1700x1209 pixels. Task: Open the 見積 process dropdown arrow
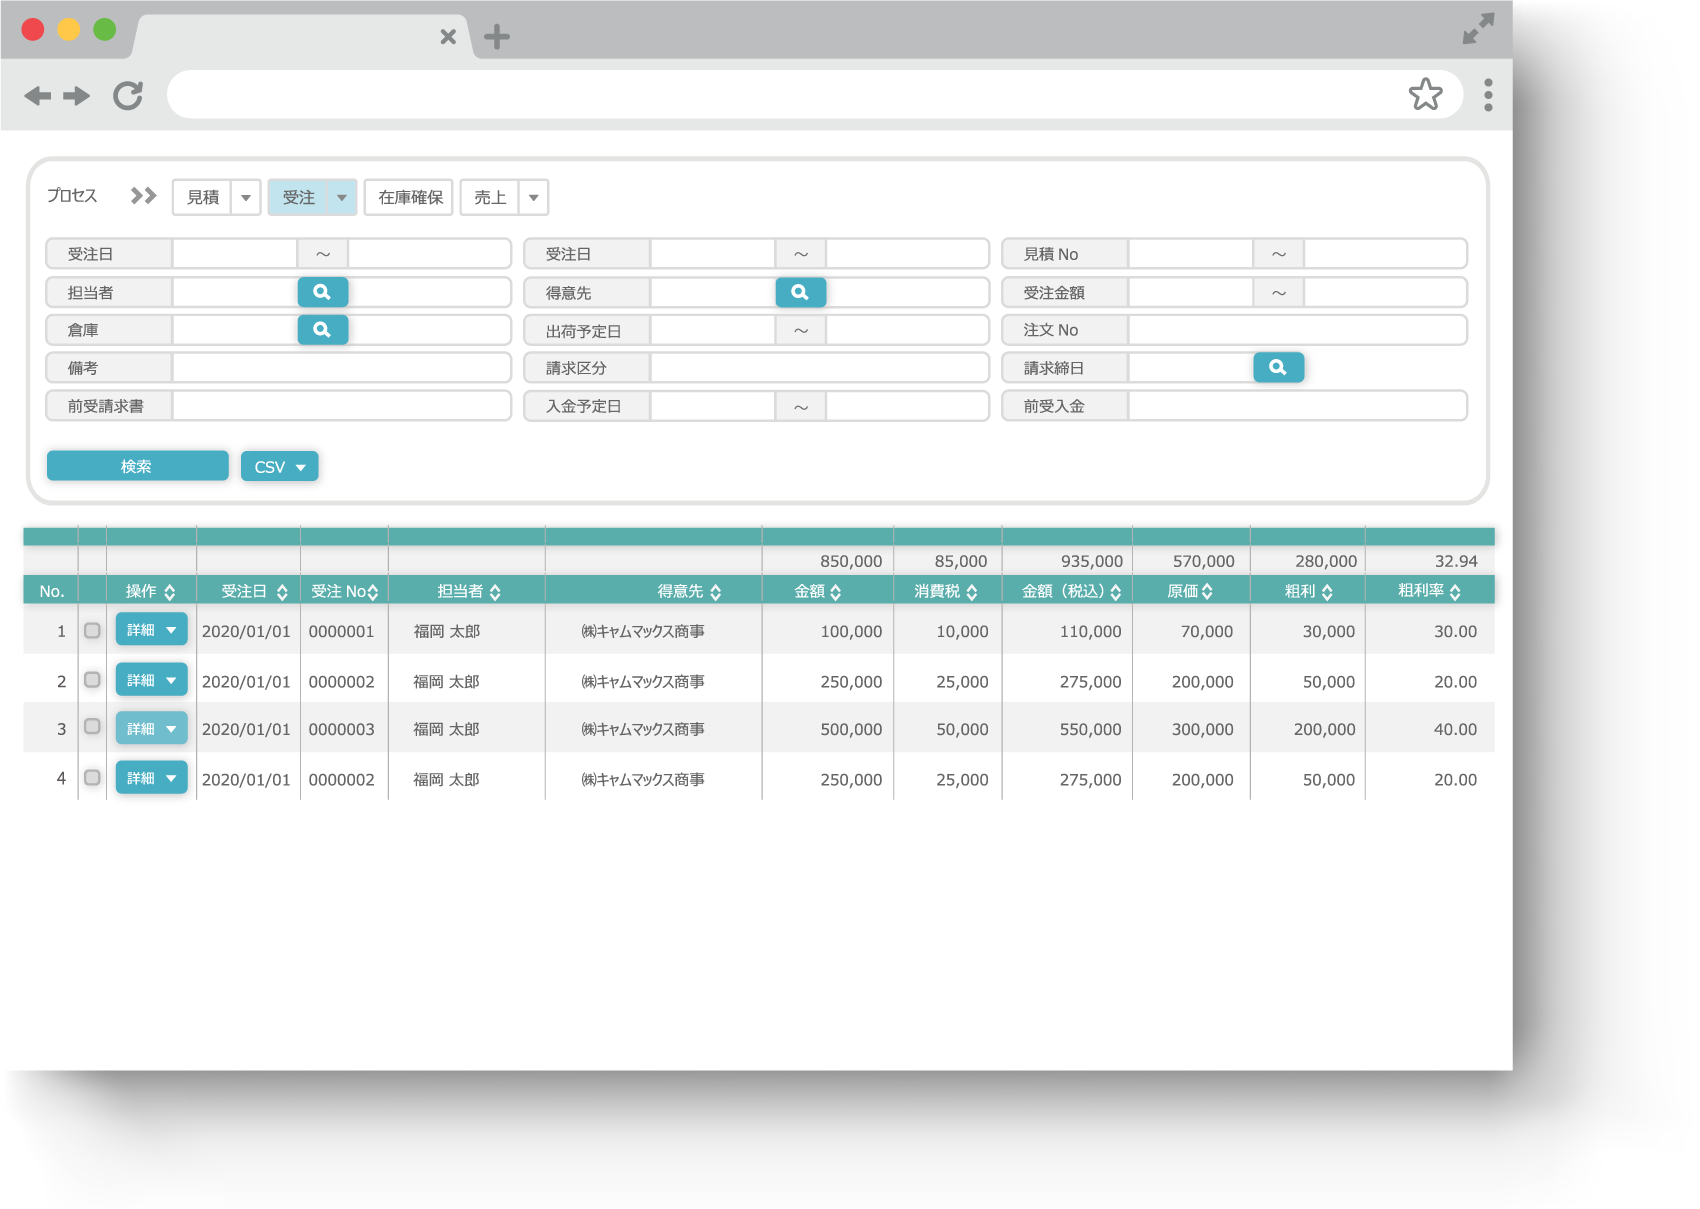point(246,198)
